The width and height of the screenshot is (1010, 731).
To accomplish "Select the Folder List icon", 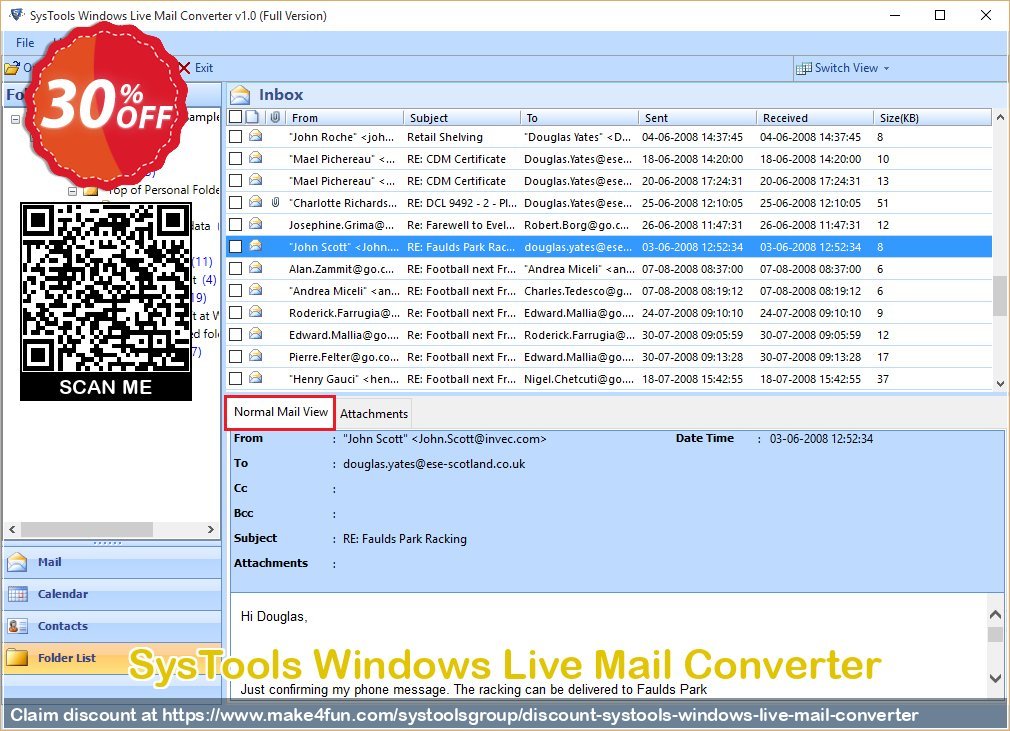I will [x=18, y=658].
